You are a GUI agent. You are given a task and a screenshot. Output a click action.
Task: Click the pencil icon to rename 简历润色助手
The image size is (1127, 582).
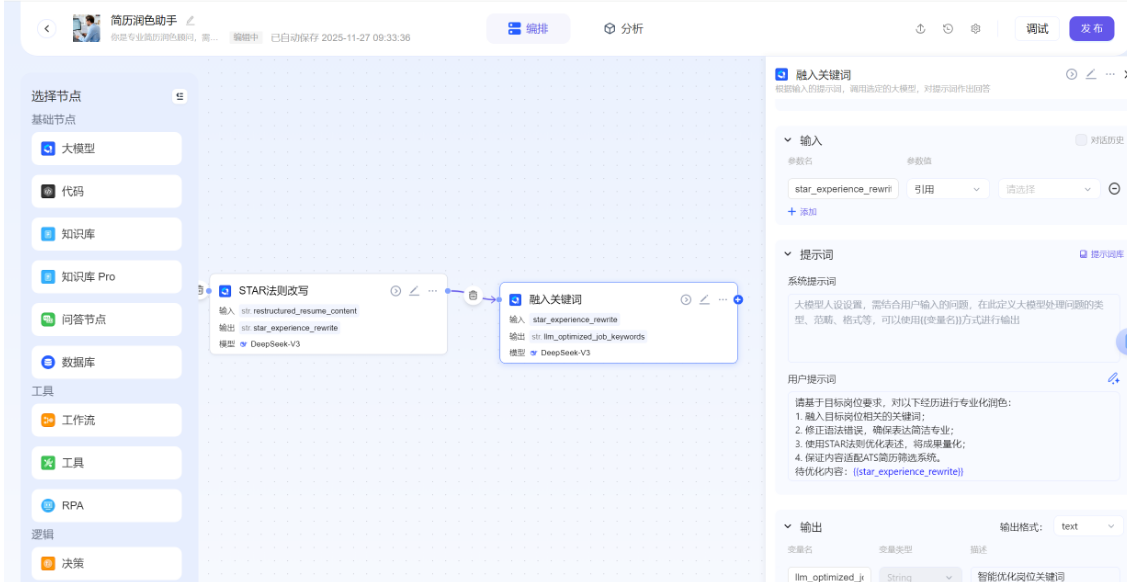pos(191,20)
